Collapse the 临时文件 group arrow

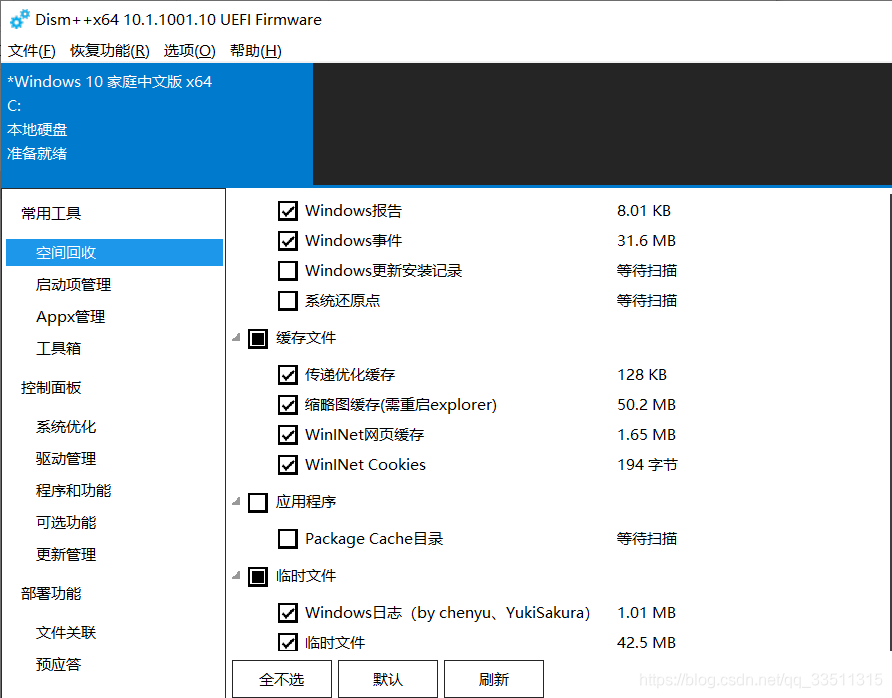(x=236, y=575)
